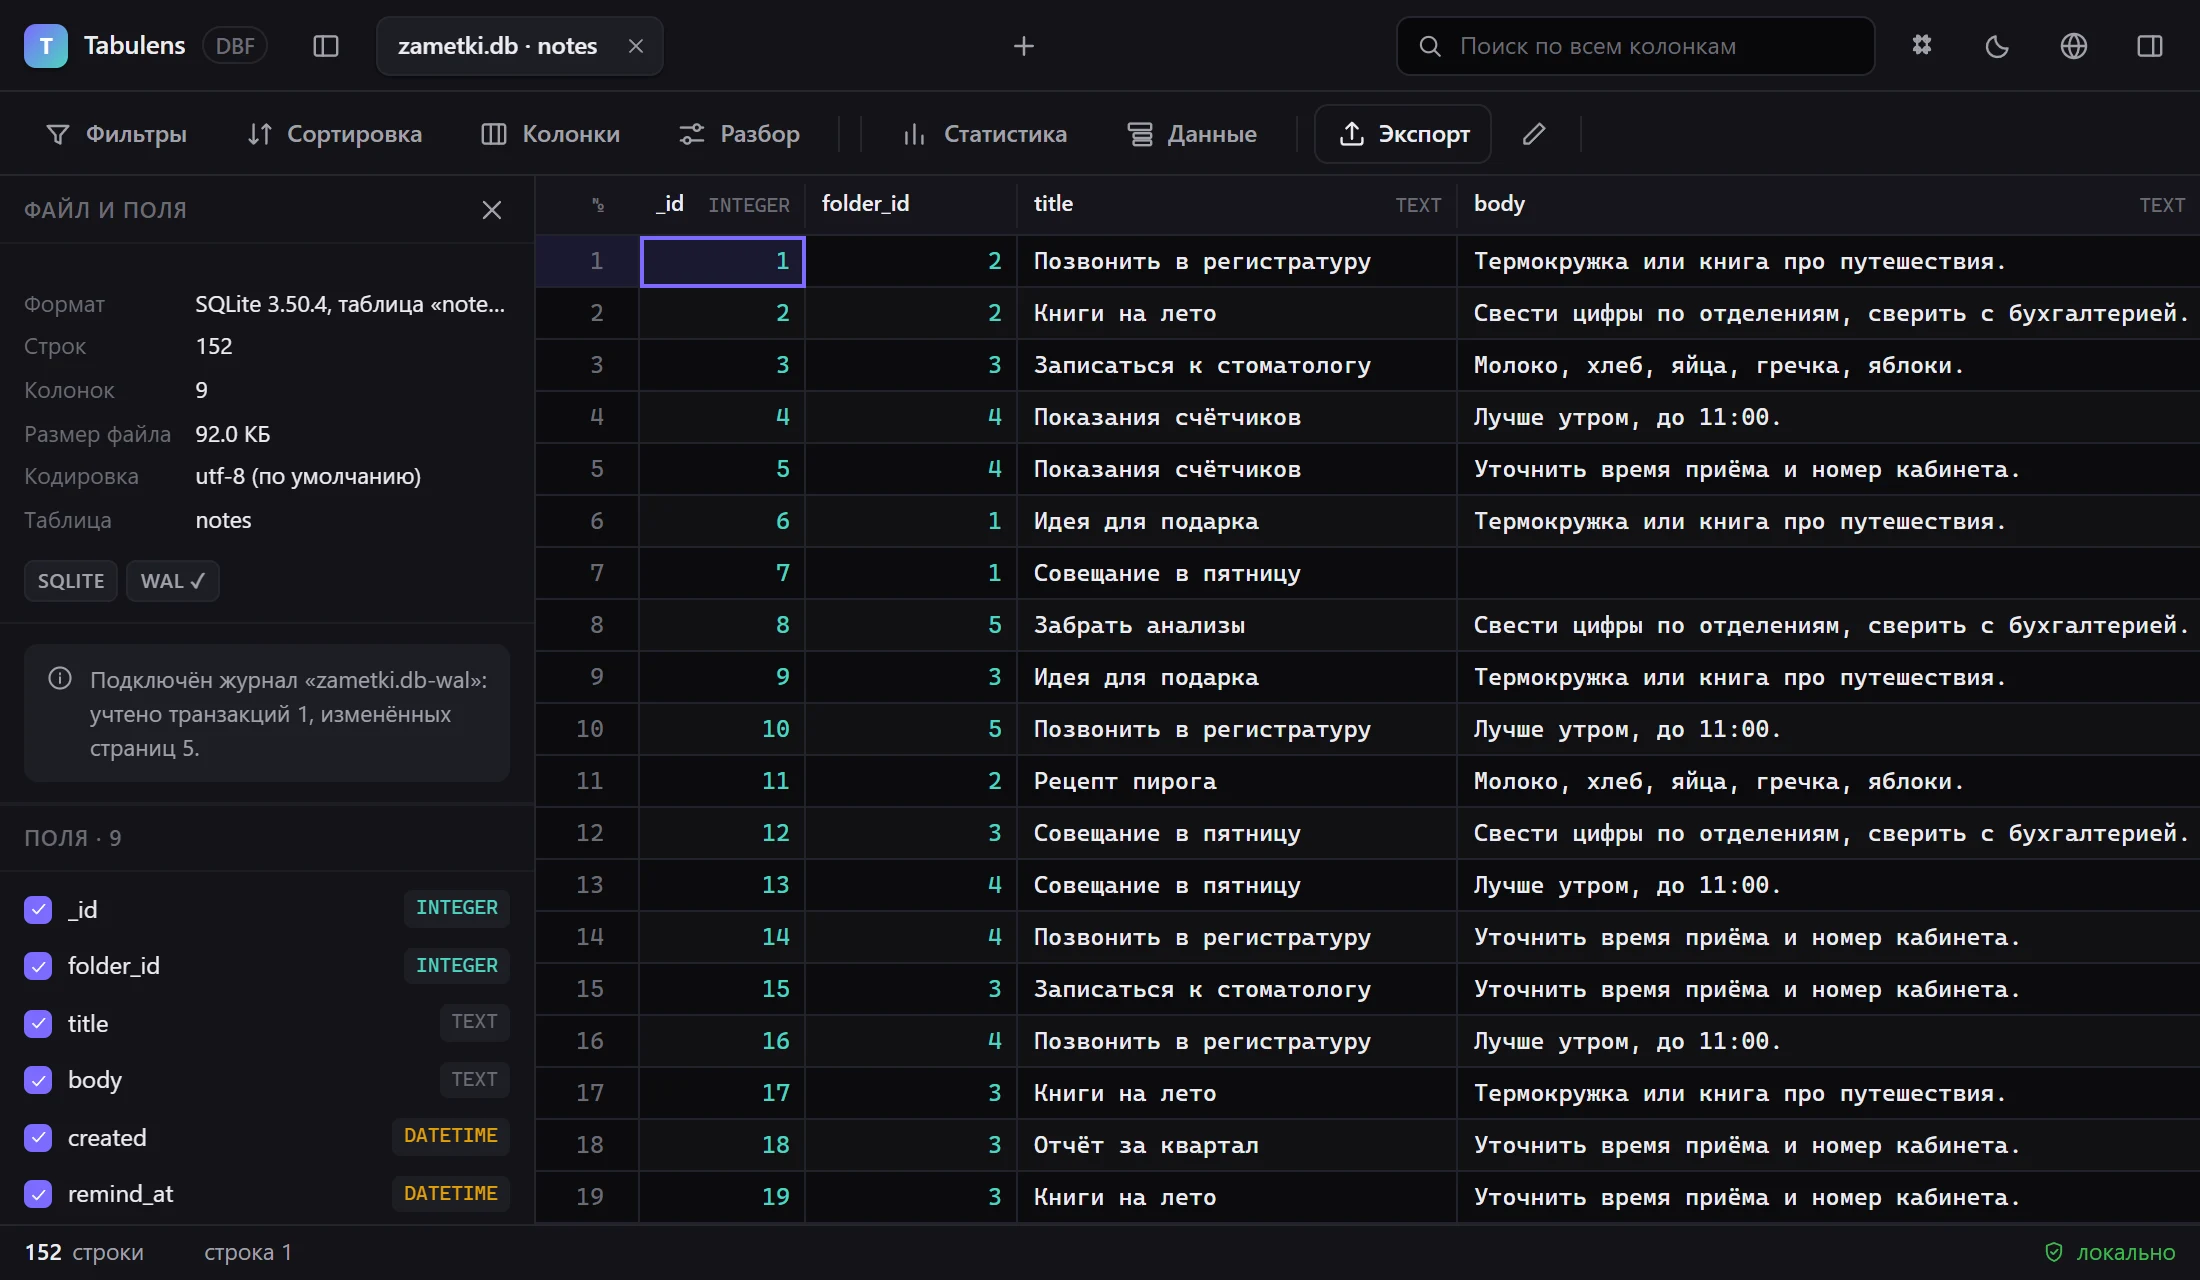Open the Разбор settings
This screenshot has height=1280, width=2200.
pos(739,134)
